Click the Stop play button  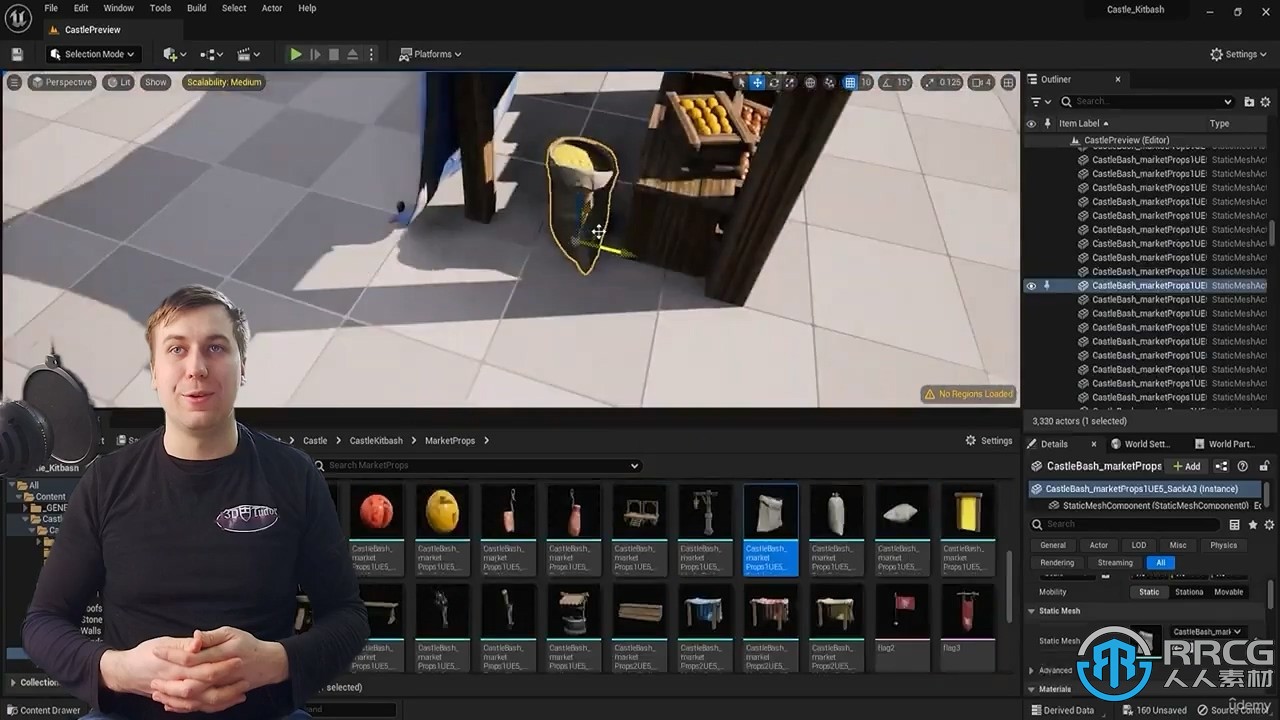(x=334, y=54)
